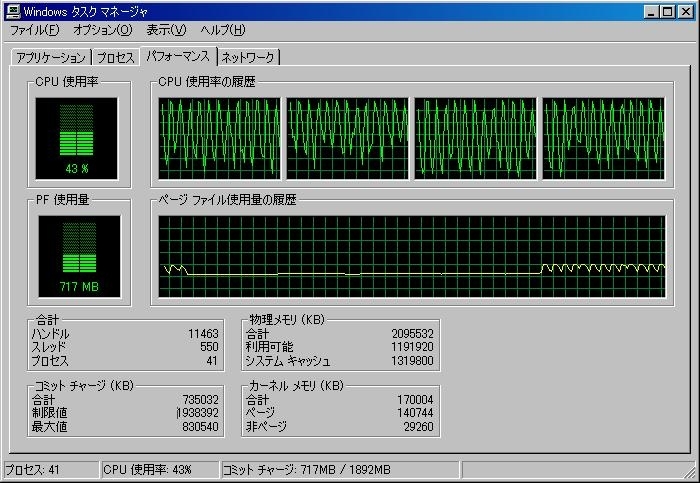Click kernel memory total 170004

pos(415,400)
